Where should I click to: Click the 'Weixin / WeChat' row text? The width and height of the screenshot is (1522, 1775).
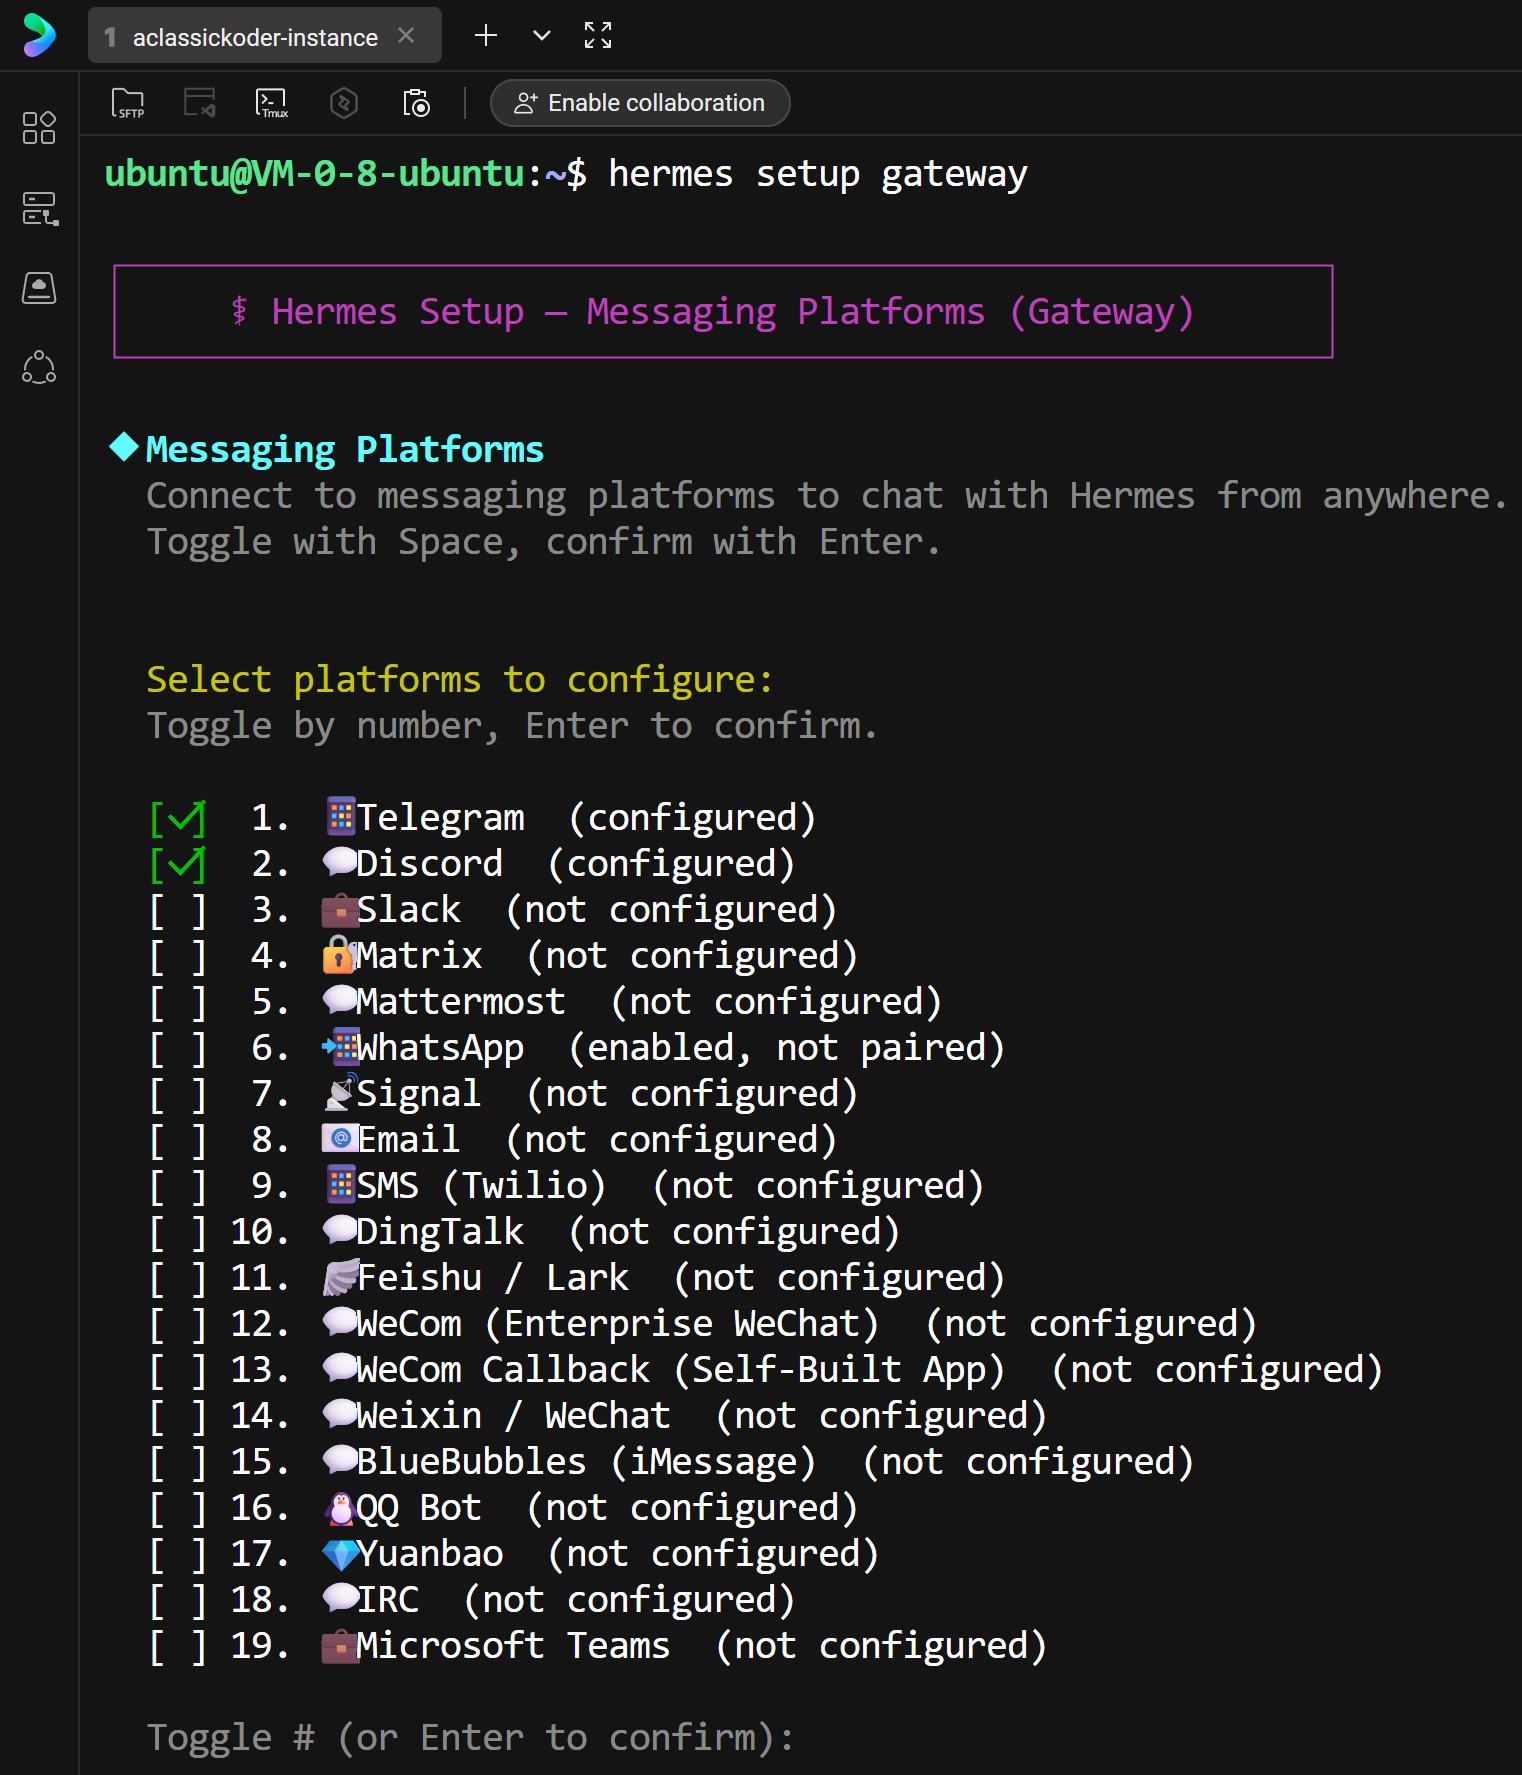513,1416
